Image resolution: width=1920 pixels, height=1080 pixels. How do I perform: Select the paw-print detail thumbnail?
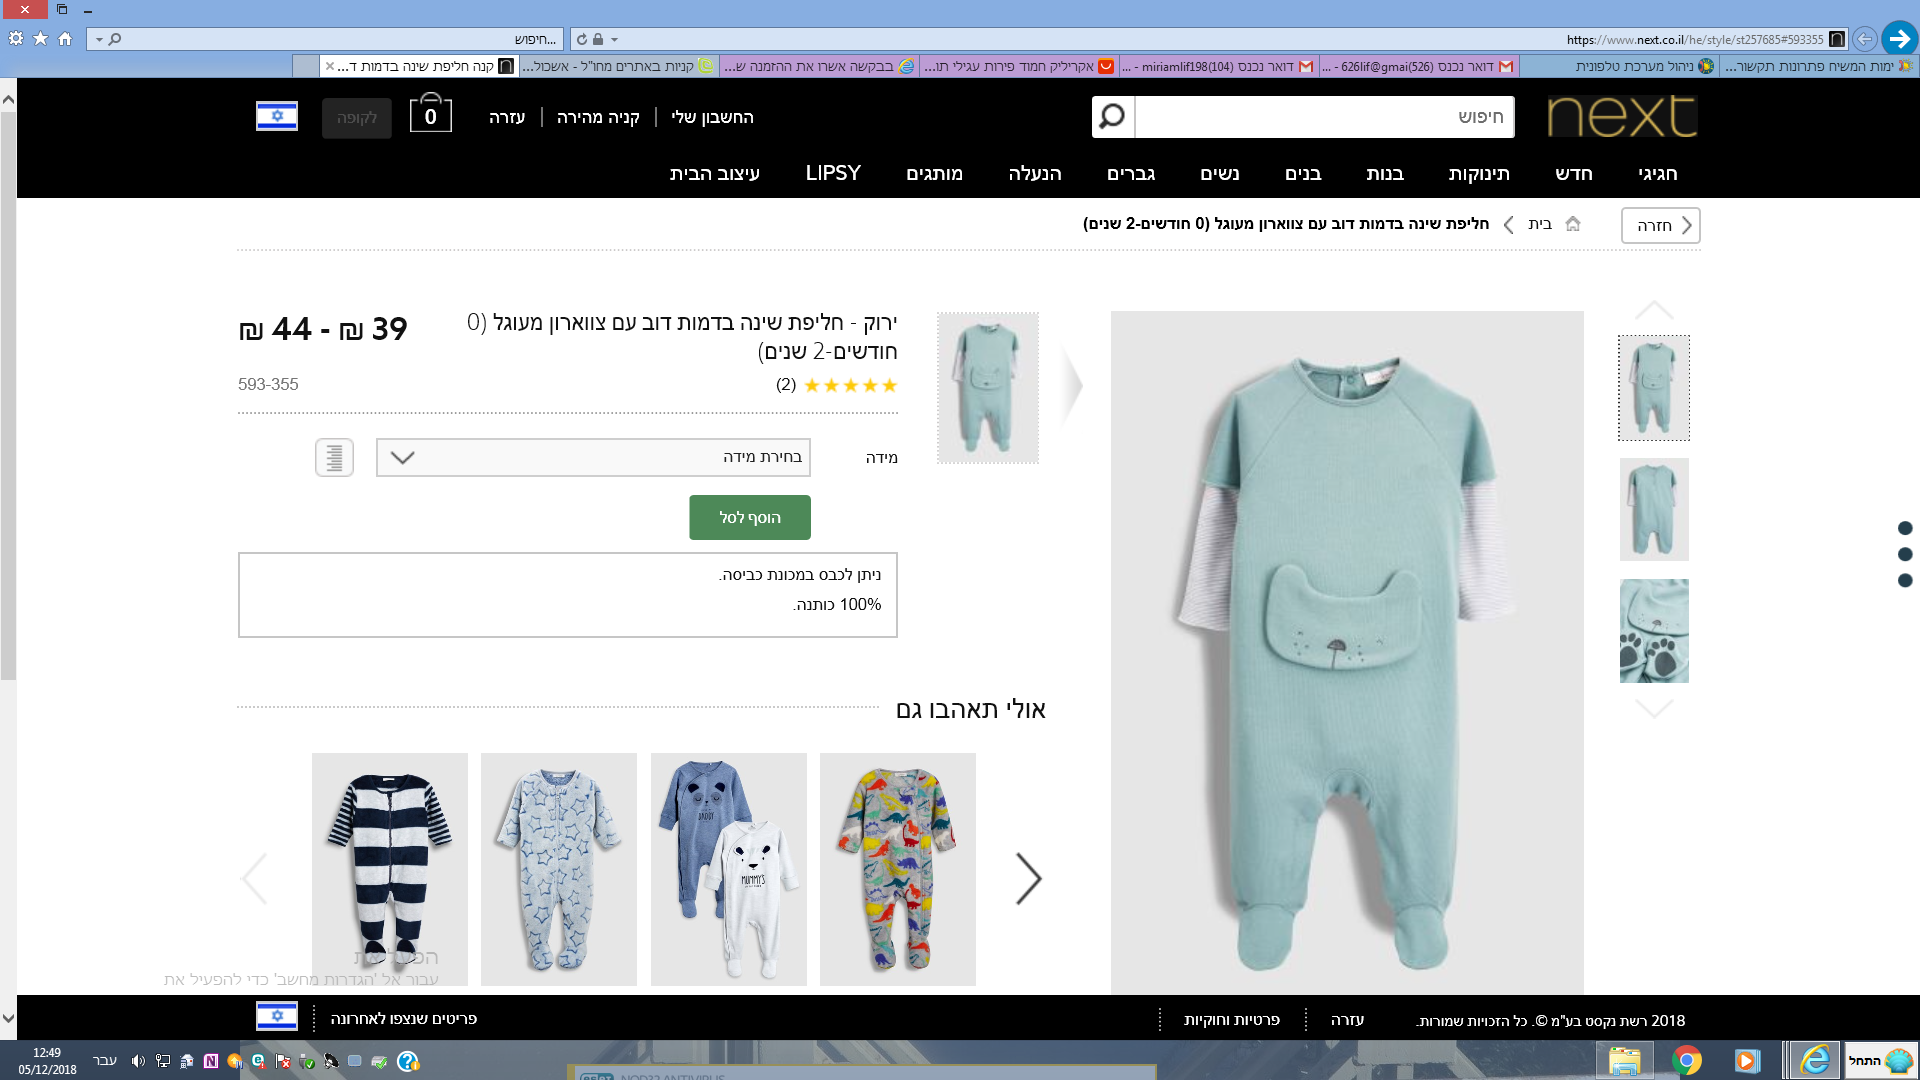(x=1653, y=631)
